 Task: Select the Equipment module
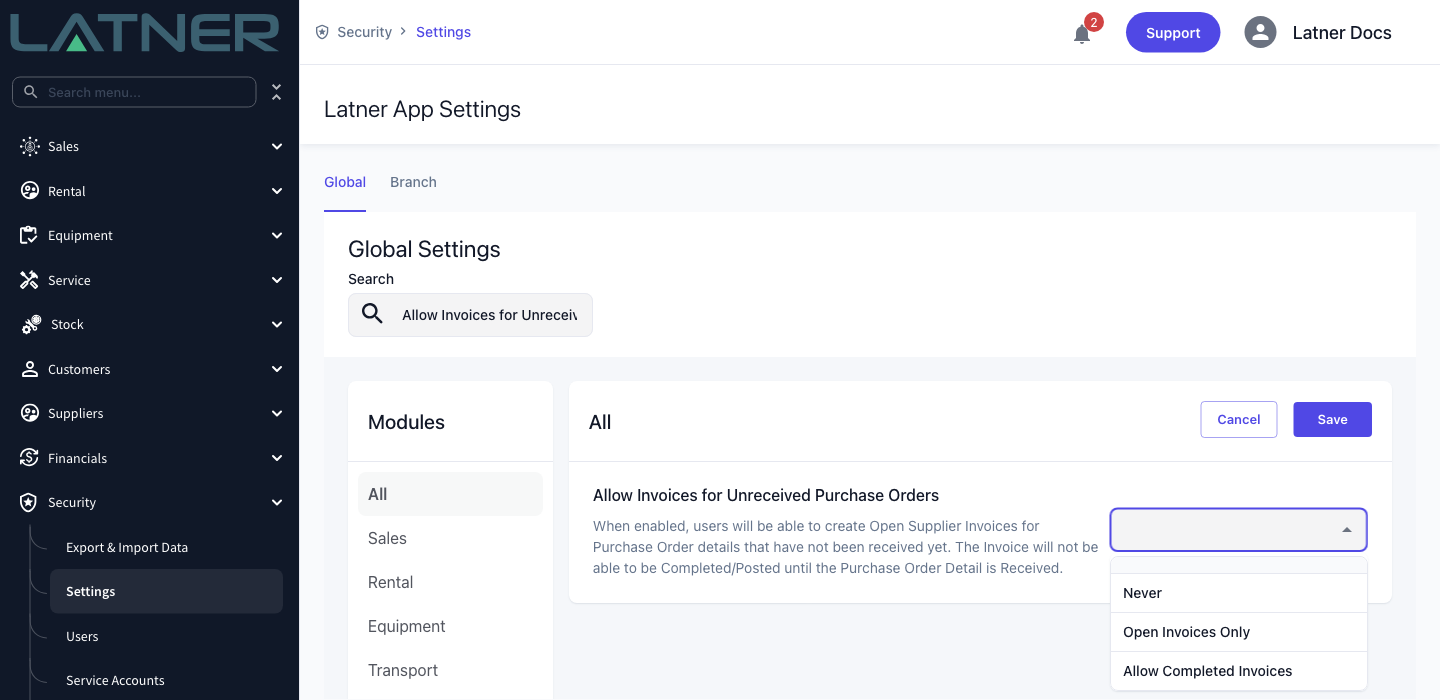[x=450, y=626]
